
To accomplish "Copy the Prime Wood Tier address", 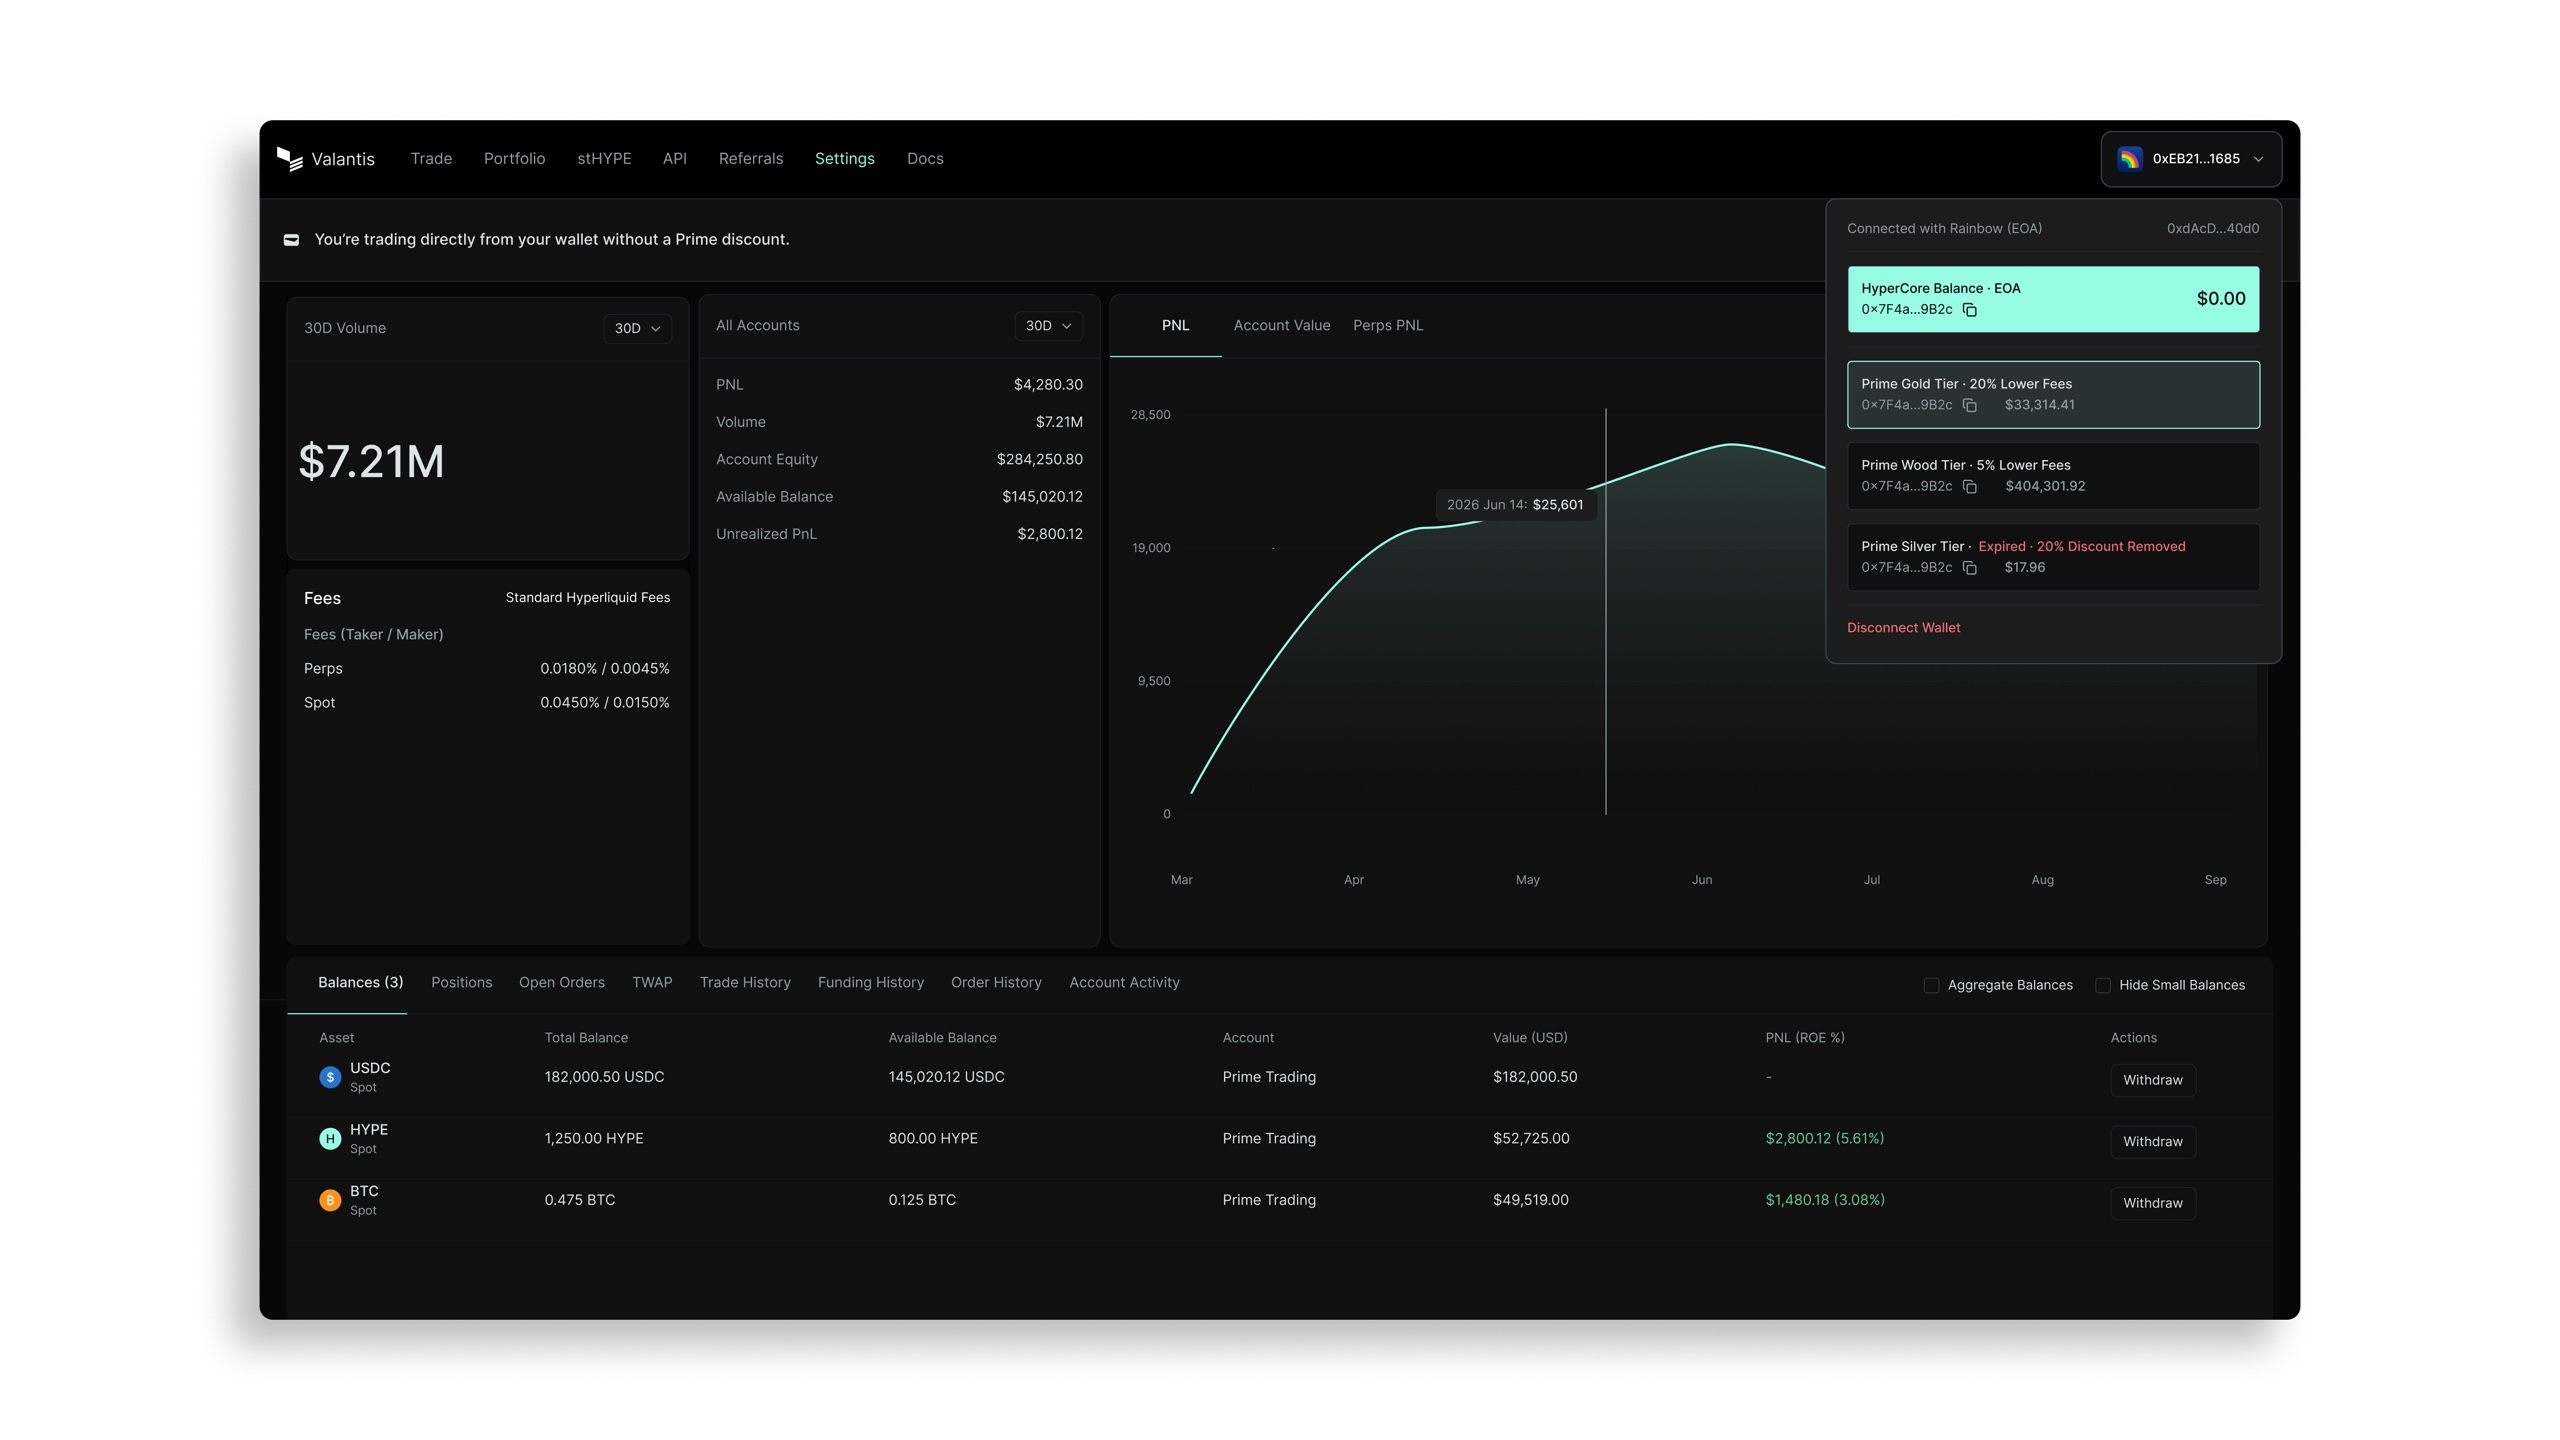I will [x=1969, y=487].
